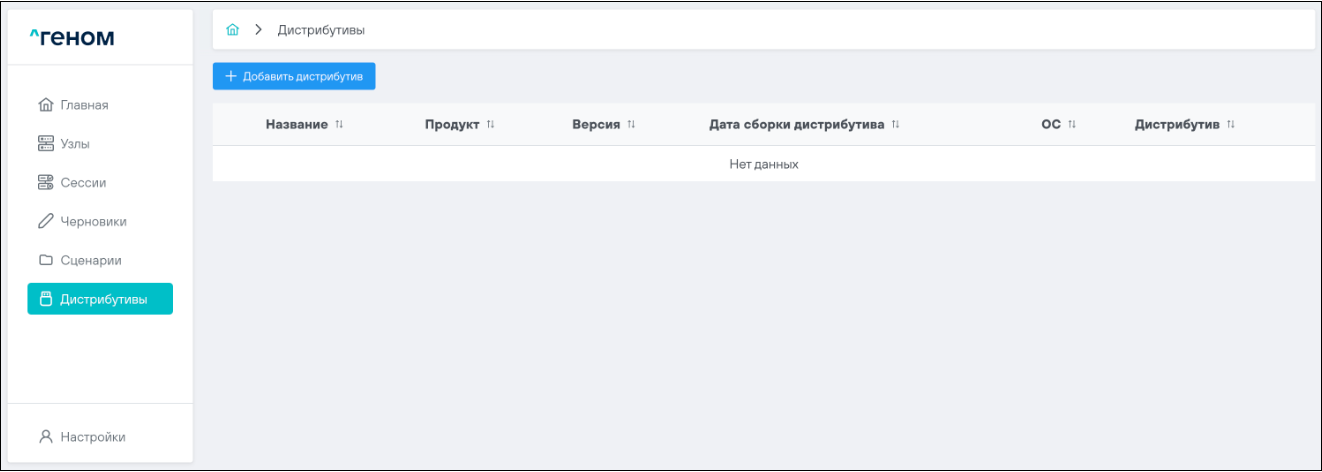Click the Геном logo
The image size is (1322, 472).
point(72,38)
